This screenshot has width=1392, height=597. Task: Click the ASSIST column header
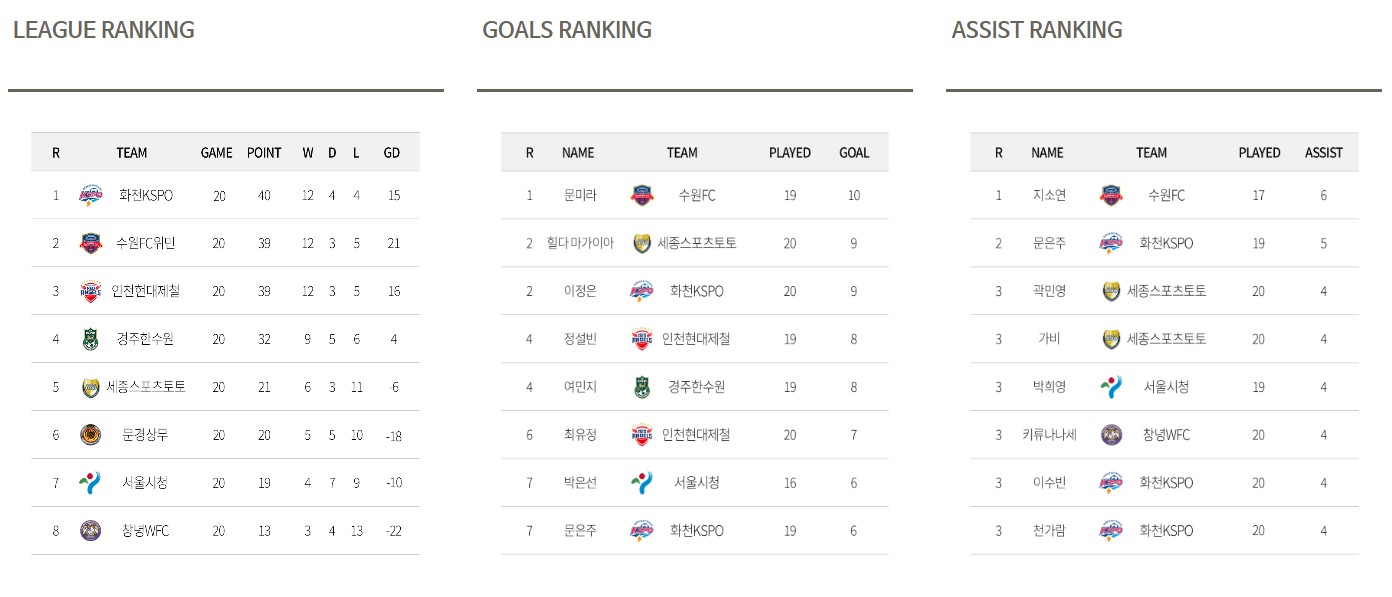pos(1324,153)
